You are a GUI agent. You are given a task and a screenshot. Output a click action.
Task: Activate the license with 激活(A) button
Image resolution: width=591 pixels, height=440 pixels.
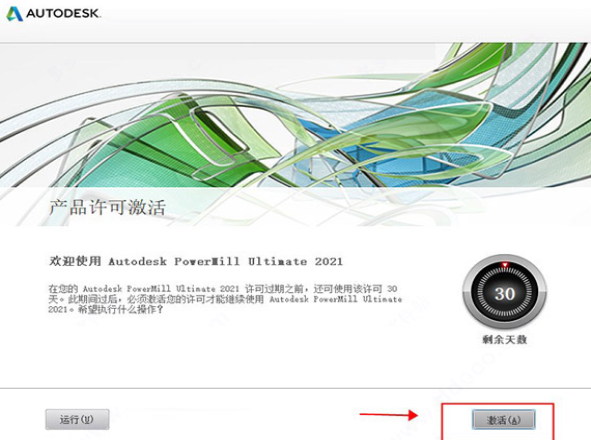point(504,419)
